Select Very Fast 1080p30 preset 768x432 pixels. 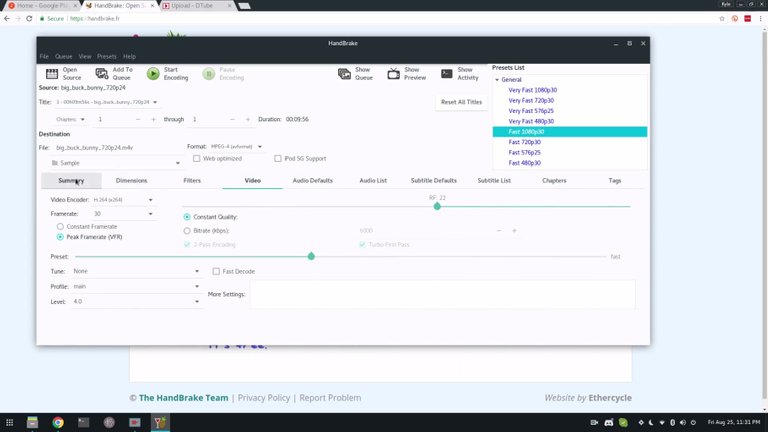tap(532, 90)
